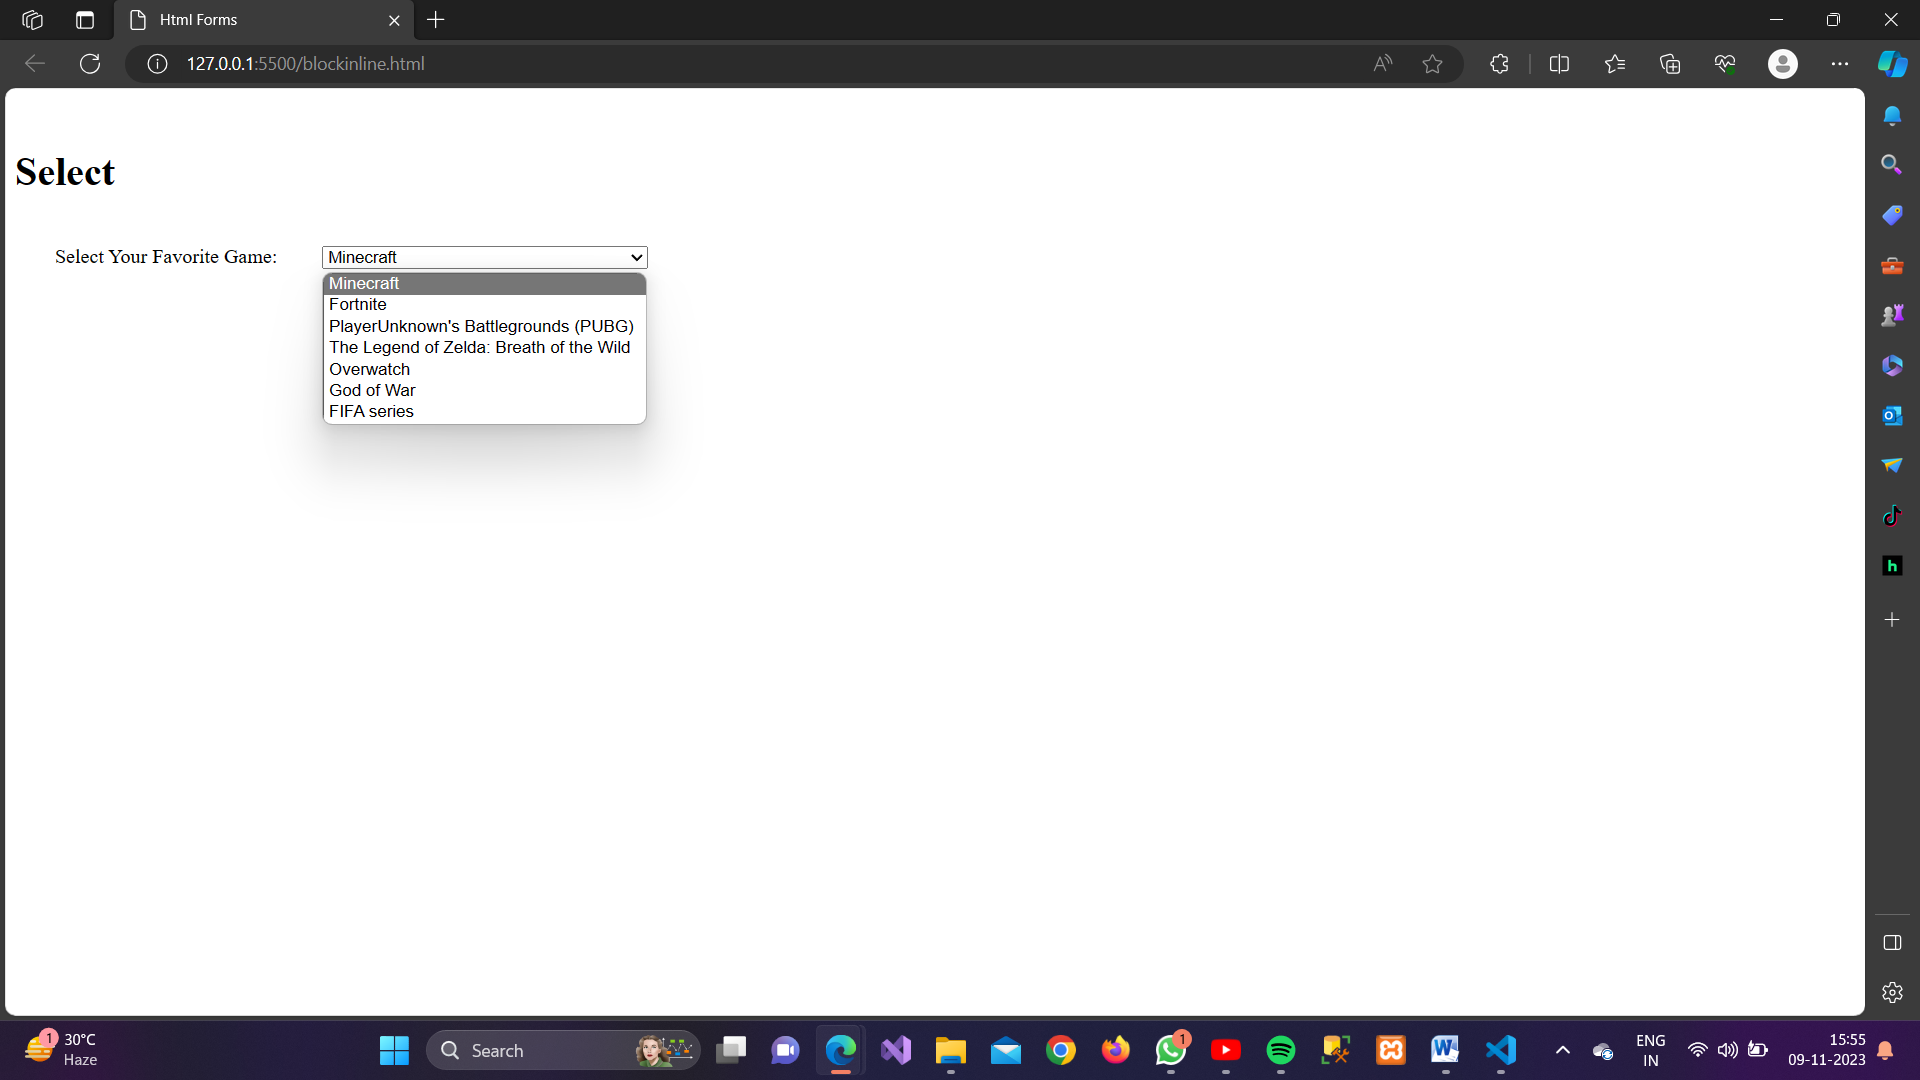Open Outlook in the Edge sidebar

point(1892,416)
